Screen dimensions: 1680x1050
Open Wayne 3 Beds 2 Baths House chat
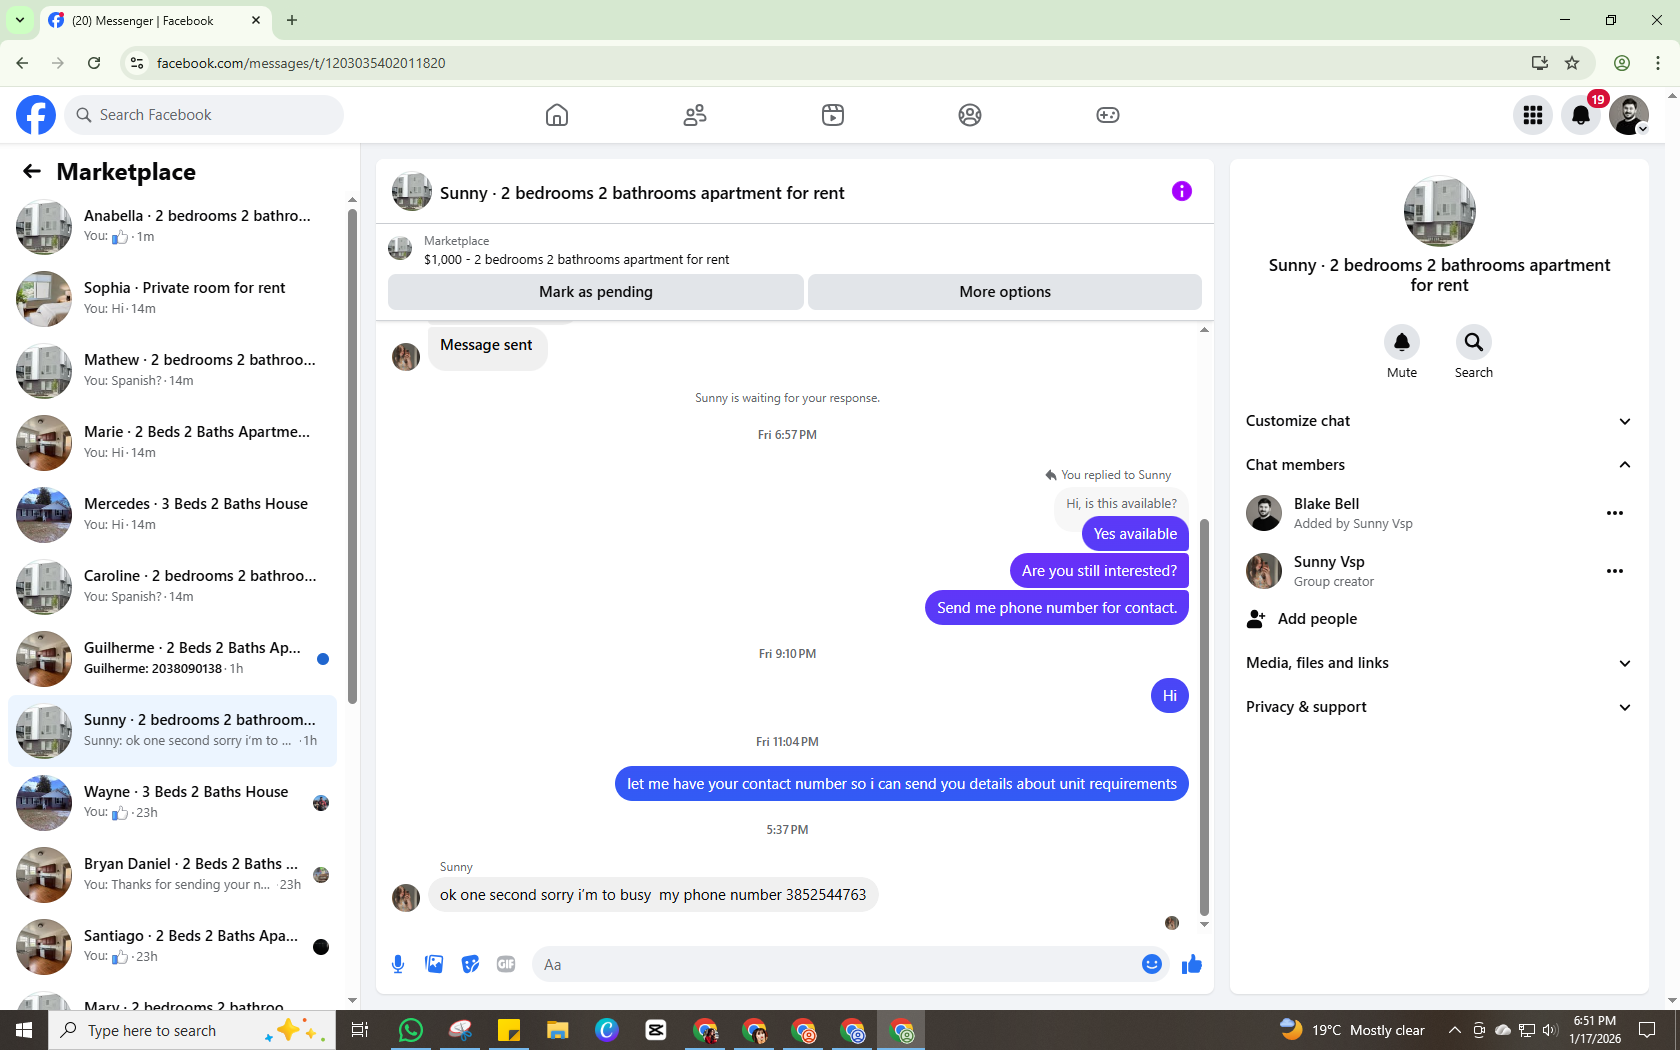pyautogui.click(x=173, y=803)
